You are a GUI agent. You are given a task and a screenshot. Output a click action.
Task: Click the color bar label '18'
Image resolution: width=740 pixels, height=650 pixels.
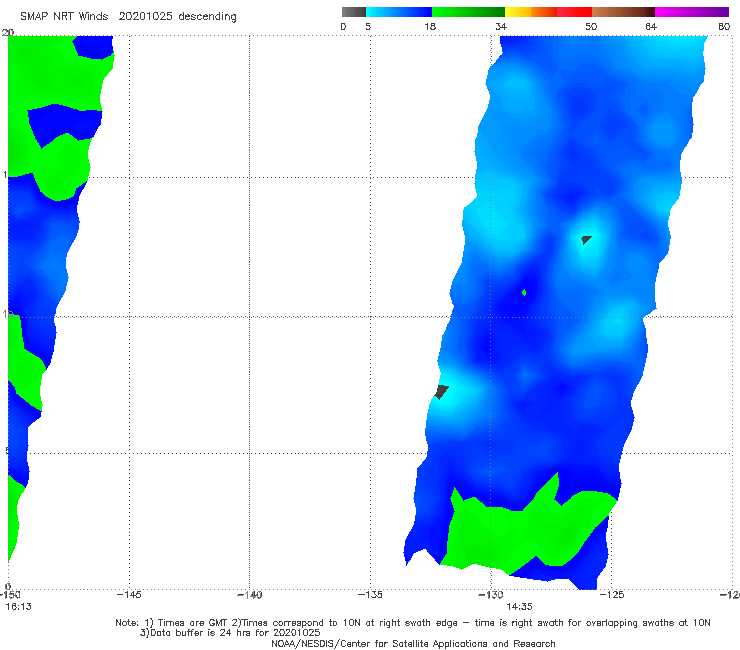(x=430, y=26)
